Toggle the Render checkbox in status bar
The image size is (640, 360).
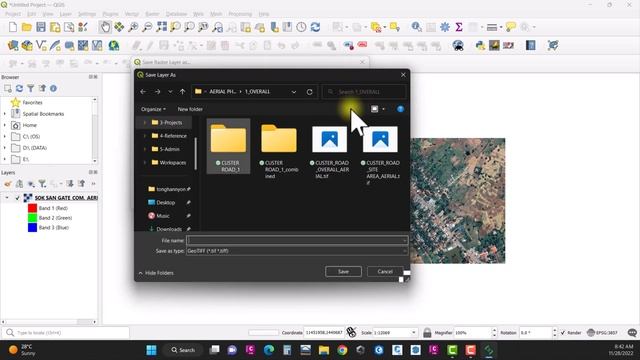(x=563, y=333)
